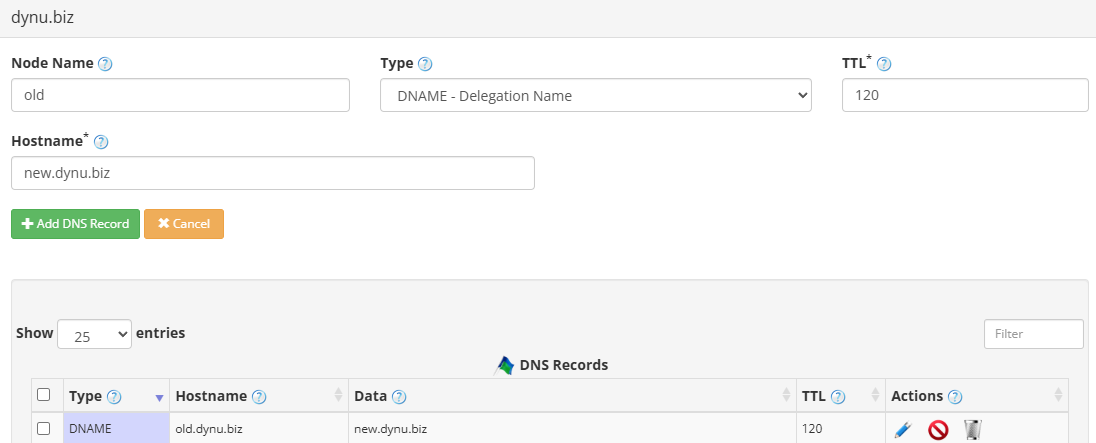Focus the Node Name input containing old

[x=180, y=95]
